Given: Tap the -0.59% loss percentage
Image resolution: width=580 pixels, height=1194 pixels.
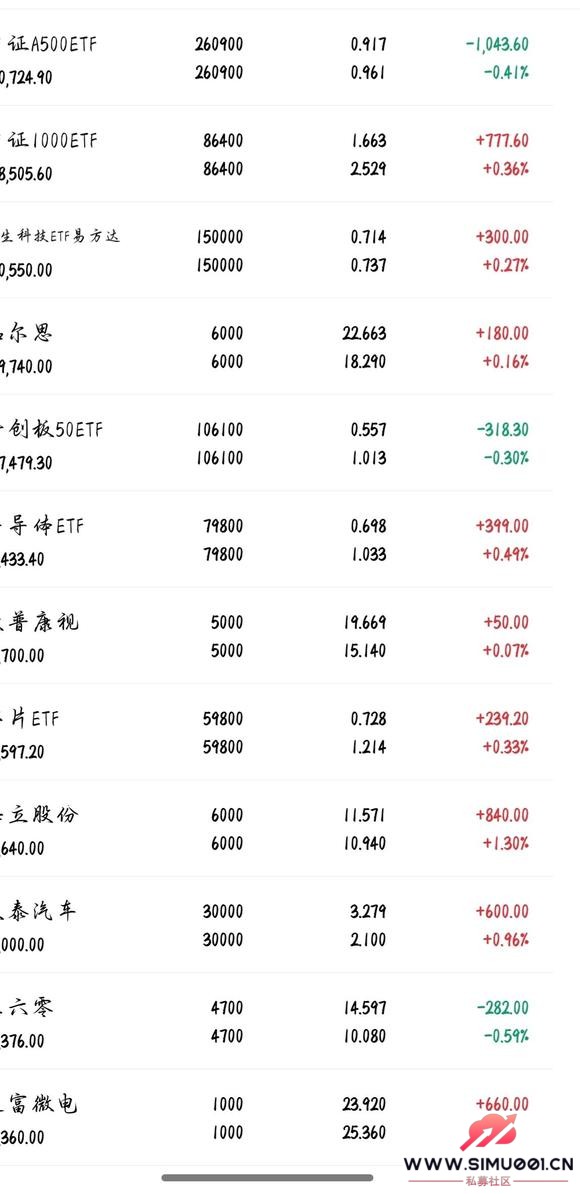Looking at the screenshot, I should [x=505, y=1036].
